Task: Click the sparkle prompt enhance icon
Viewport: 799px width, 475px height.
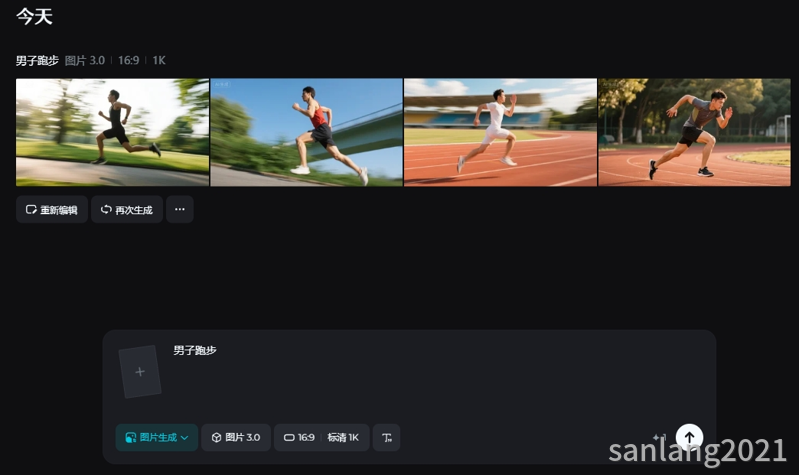Action: 659,438
